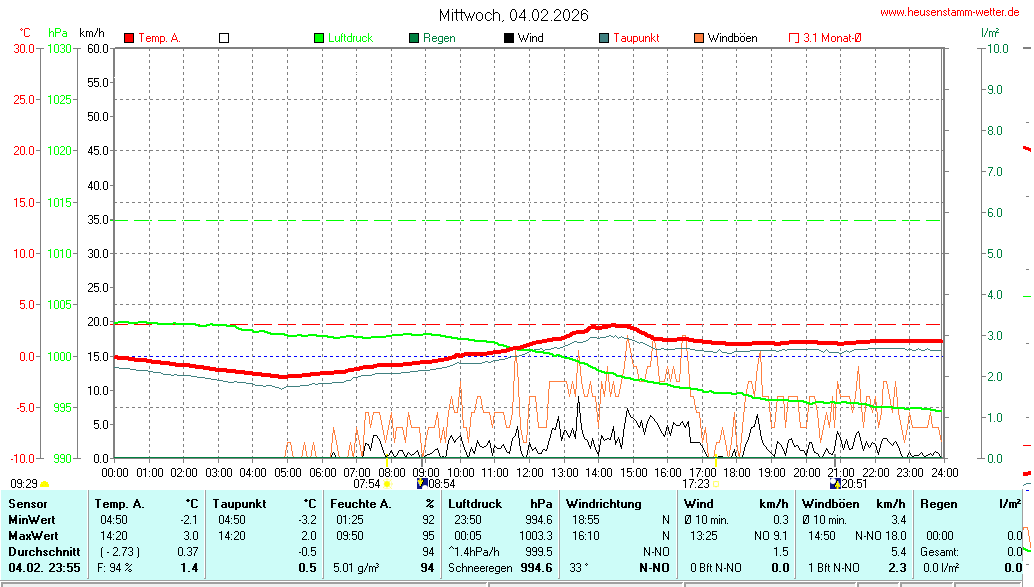
Task: Click the sun icon next to 09:29
Action: click(x=44, y=484)
